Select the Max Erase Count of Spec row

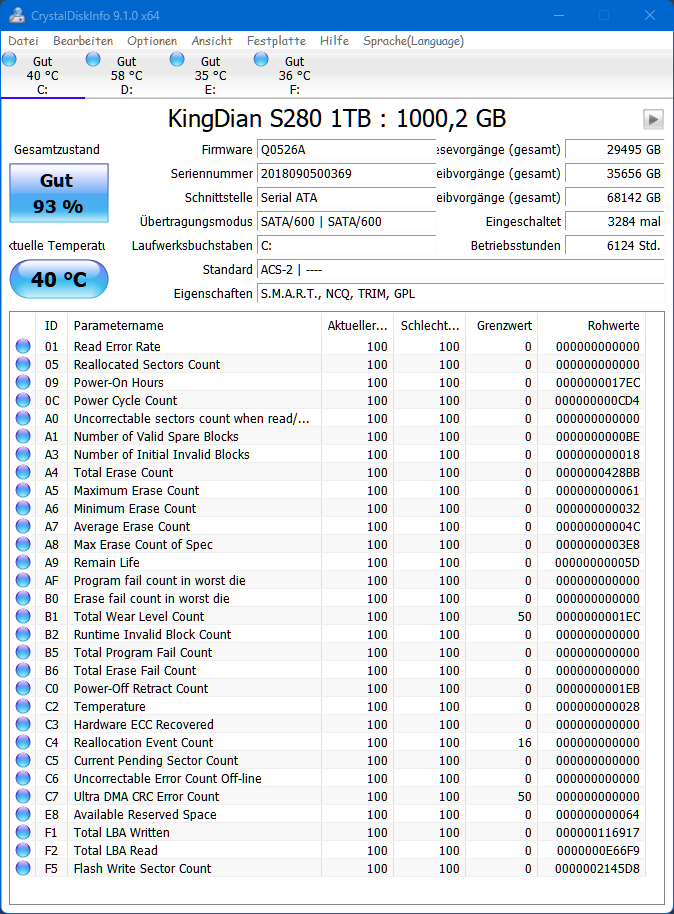[x=328, y=544]
